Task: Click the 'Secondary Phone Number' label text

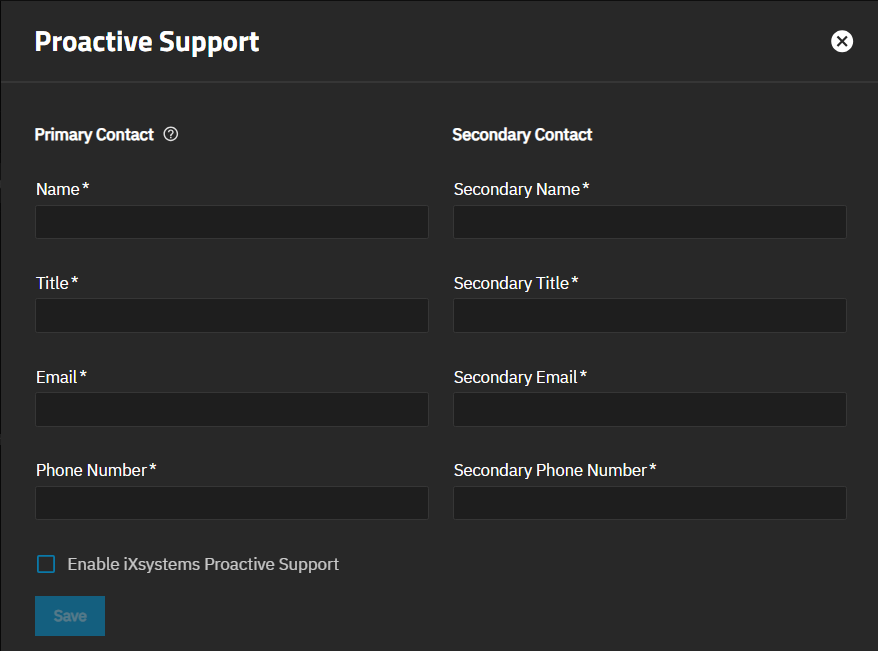Action: click(x=550, y=470)
